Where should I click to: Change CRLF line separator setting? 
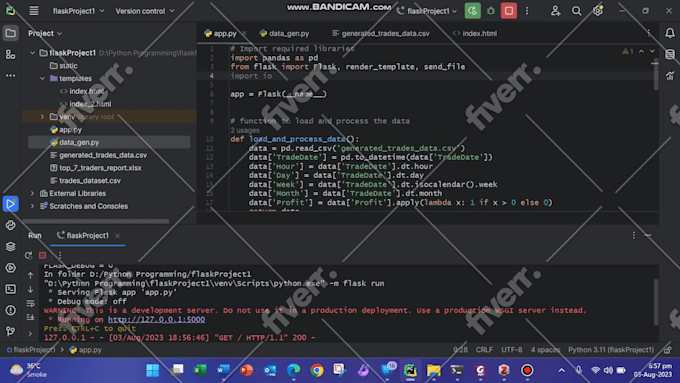pyautogui.click(x=484, y=350)
